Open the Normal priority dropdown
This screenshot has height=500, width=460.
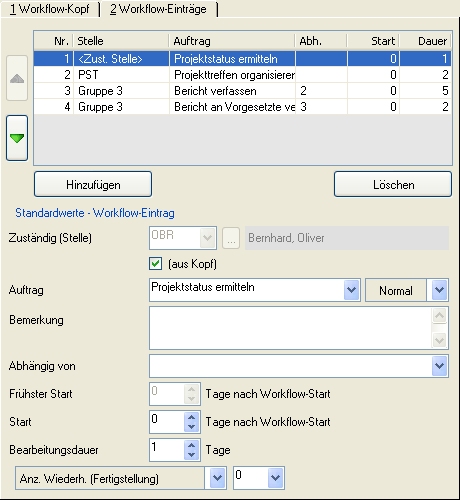click(439, 290)
